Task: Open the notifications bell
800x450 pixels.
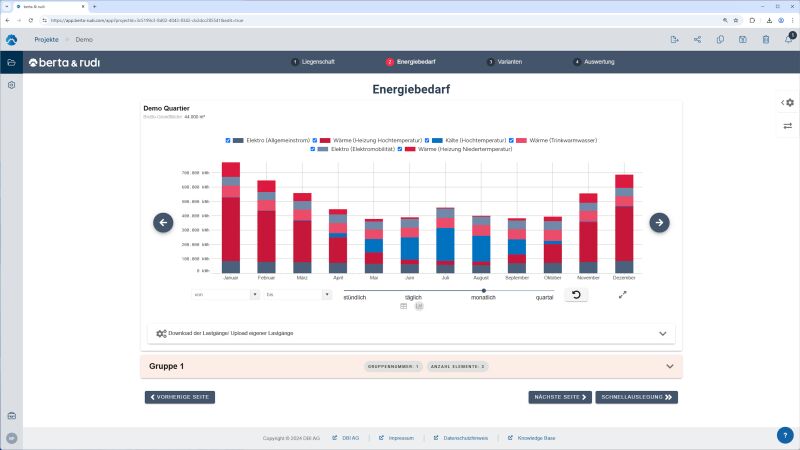Action: pyautogui.click(x=788, y=40)
